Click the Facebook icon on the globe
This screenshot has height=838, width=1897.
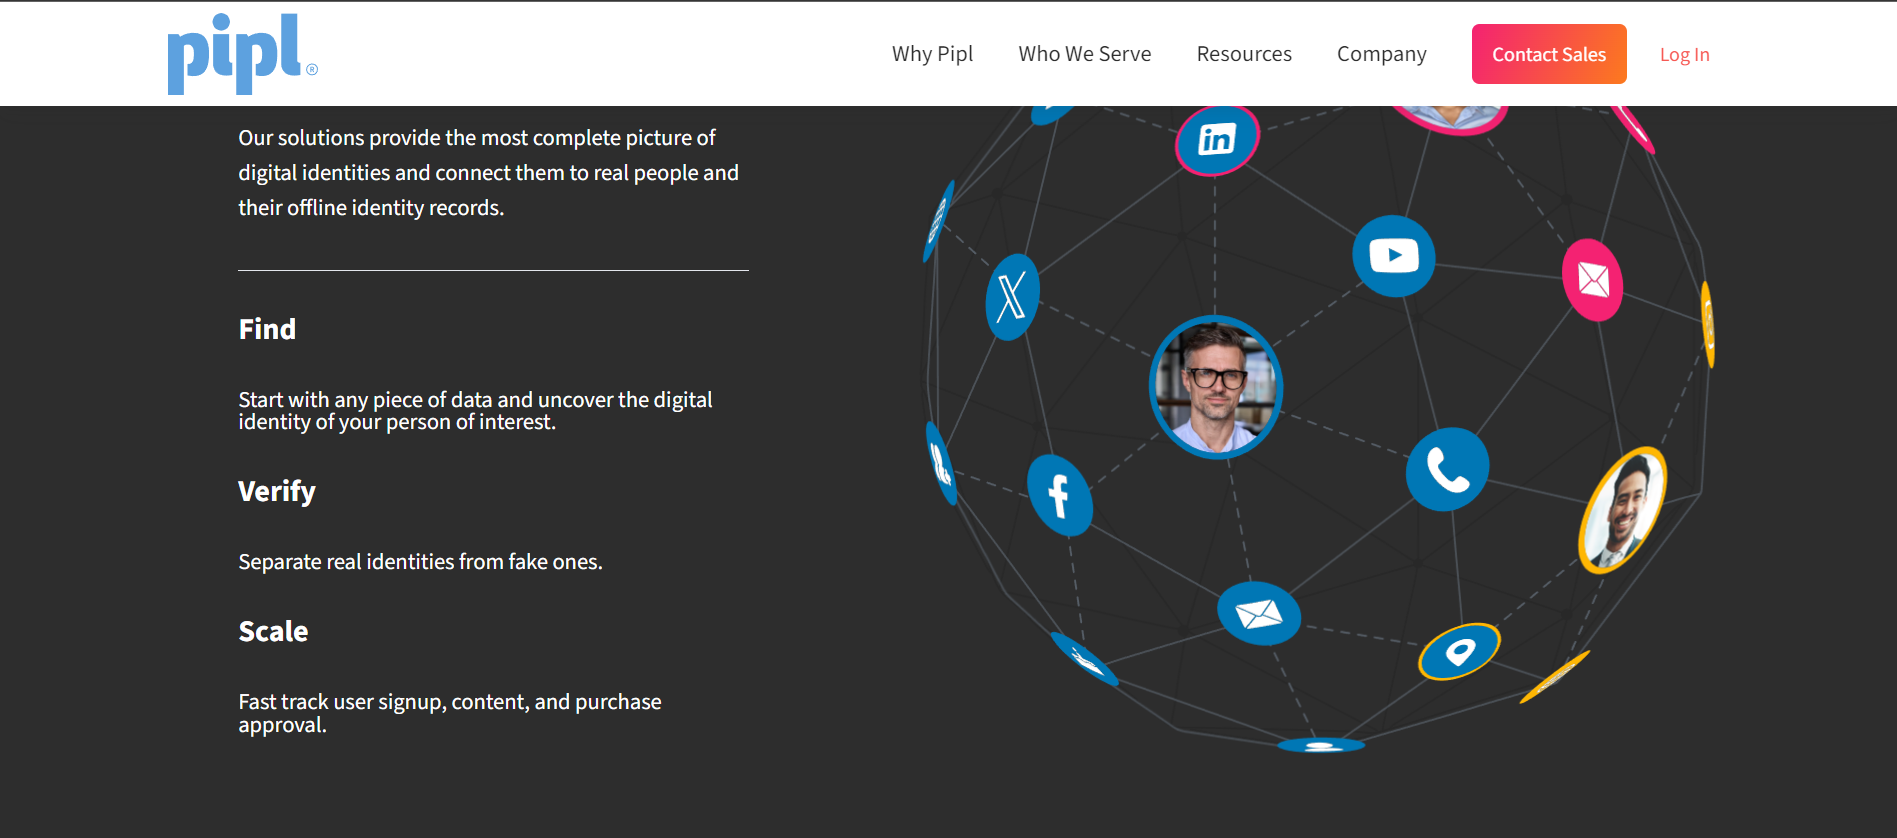click(x=1059, y=495)
